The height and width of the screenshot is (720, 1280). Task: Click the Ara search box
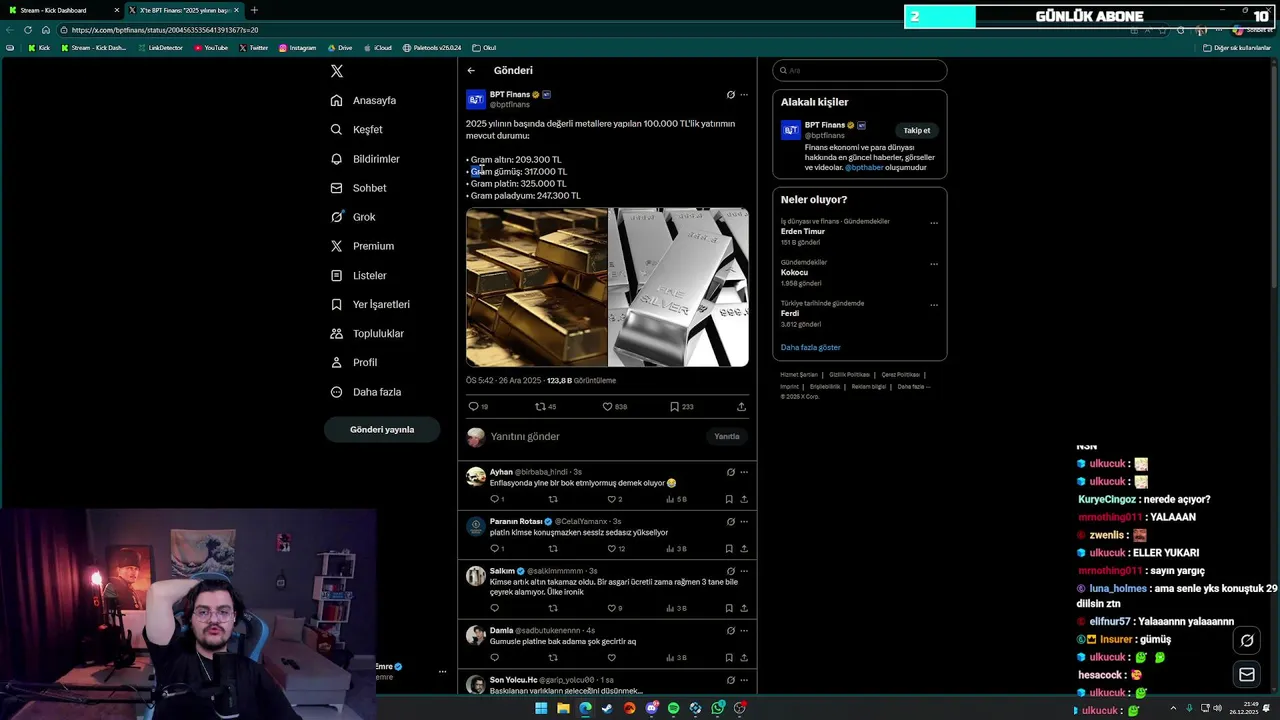tap(860, 71)
